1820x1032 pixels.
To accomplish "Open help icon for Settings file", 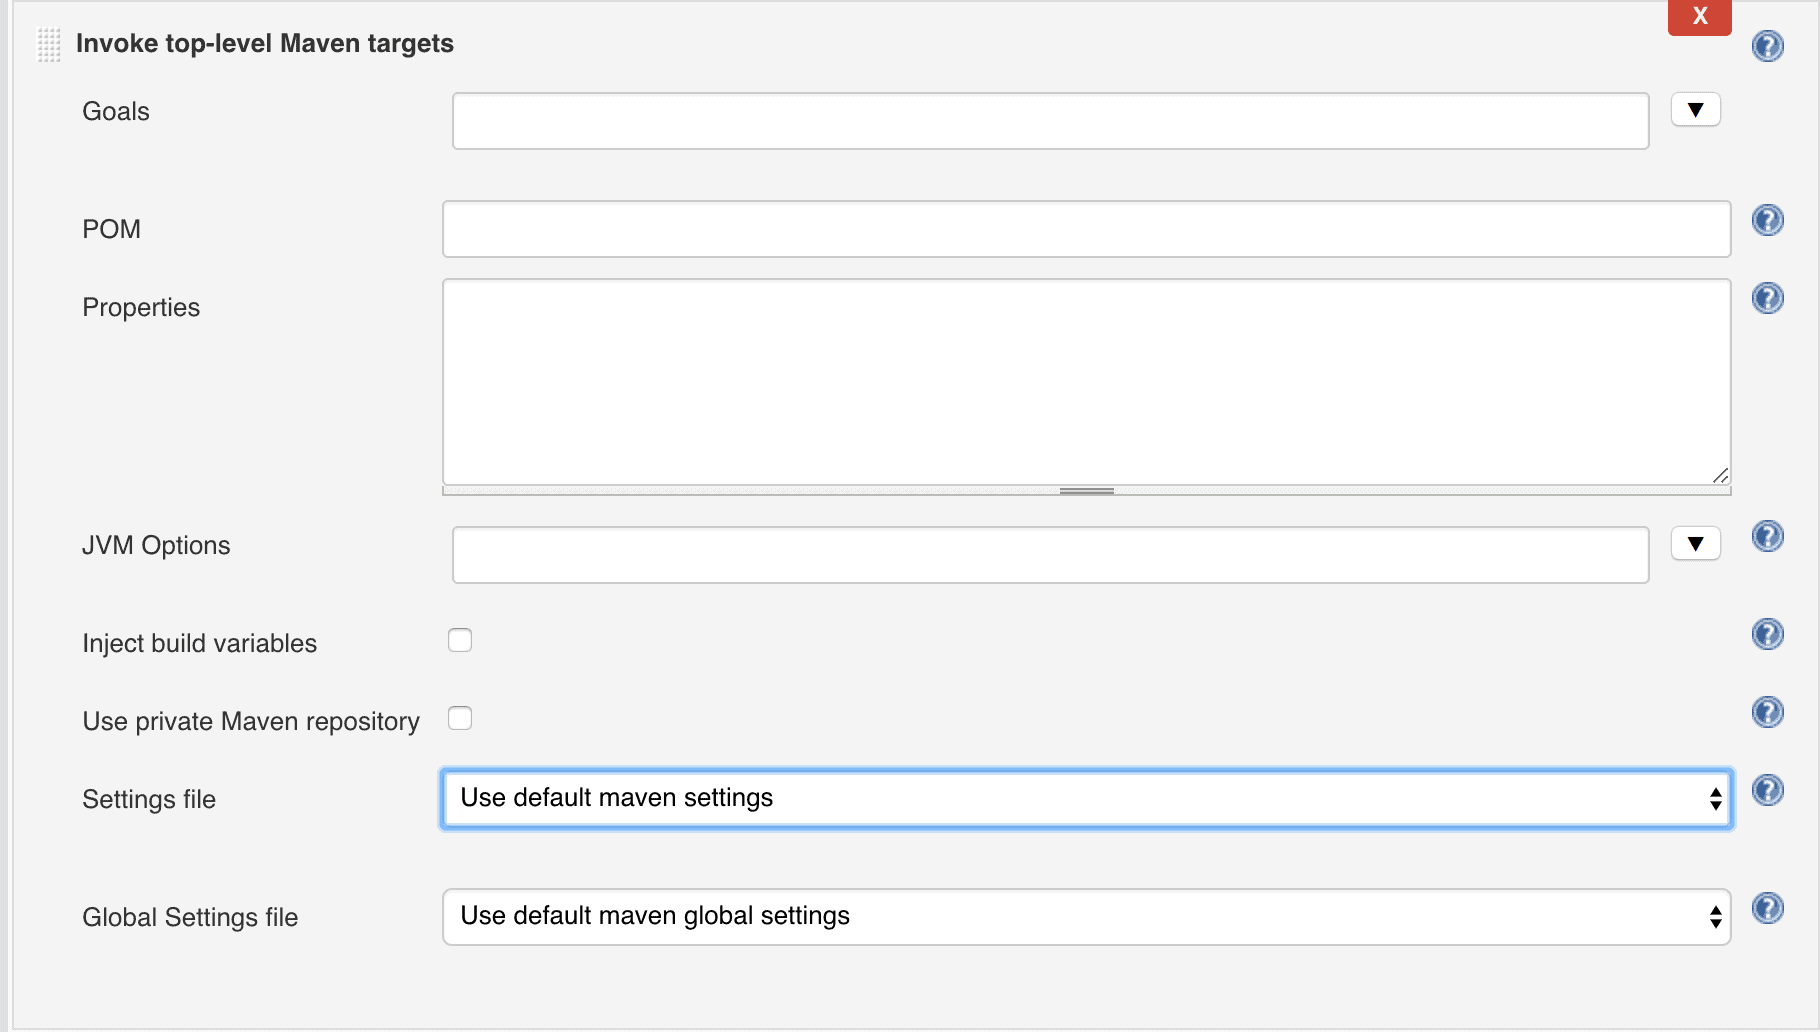I will coord(1767,789).
